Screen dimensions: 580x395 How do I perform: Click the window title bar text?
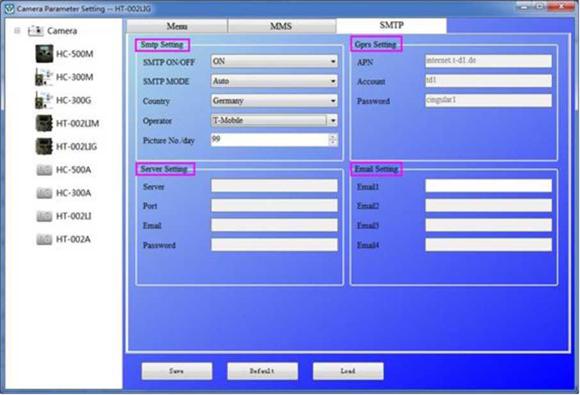click(84, 9)
